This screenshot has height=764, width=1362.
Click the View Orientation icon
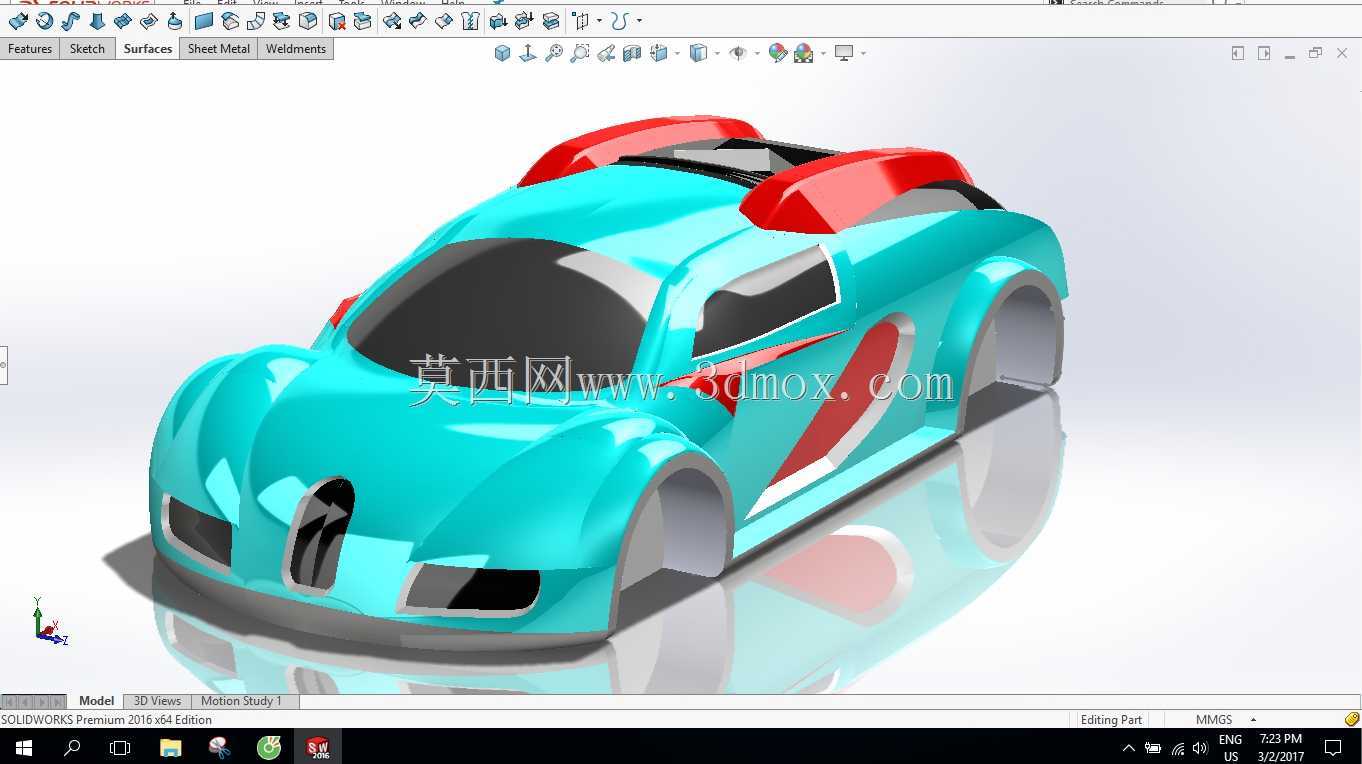point(658,53)
